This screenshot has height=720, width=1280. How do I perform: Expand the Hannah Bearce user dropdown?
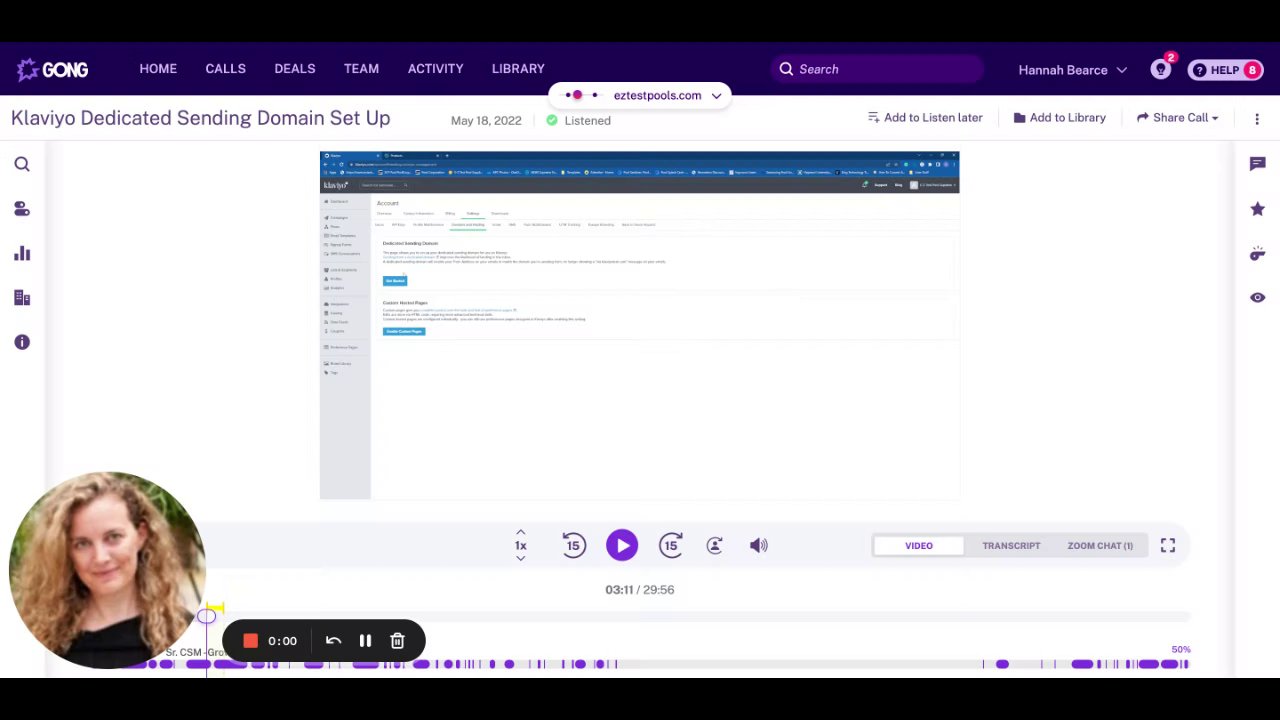[x=1072, y=70]
